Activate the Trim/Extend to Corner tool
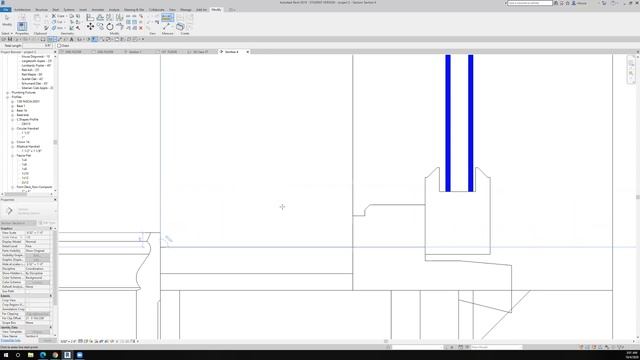 point(120,27)
